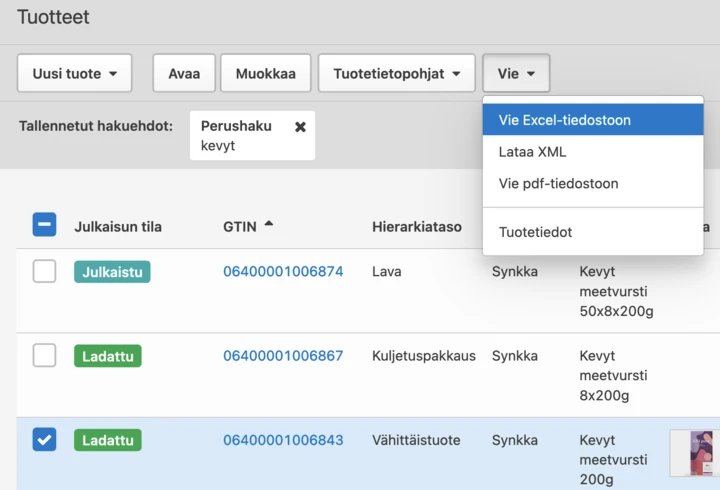Image resolution: width=720 pixels, height=490 pixels.
Task: Pick Vie pdf-tiedostoon in menu
Action: tap(558, 184)
